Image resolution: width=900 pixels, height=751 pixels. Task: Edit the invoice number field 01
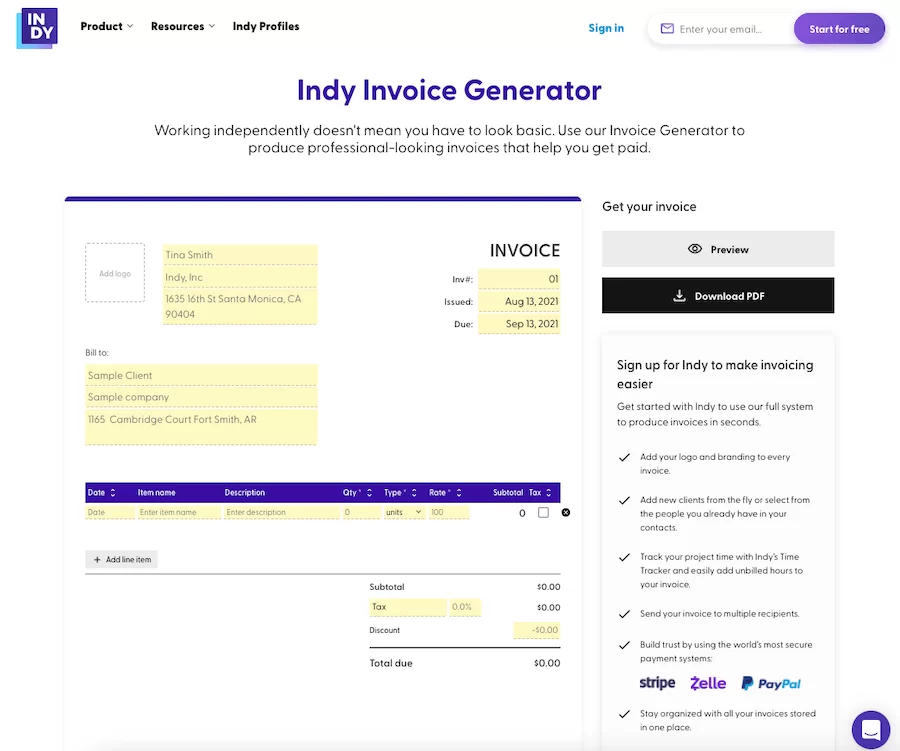click(x=519, y=279)
